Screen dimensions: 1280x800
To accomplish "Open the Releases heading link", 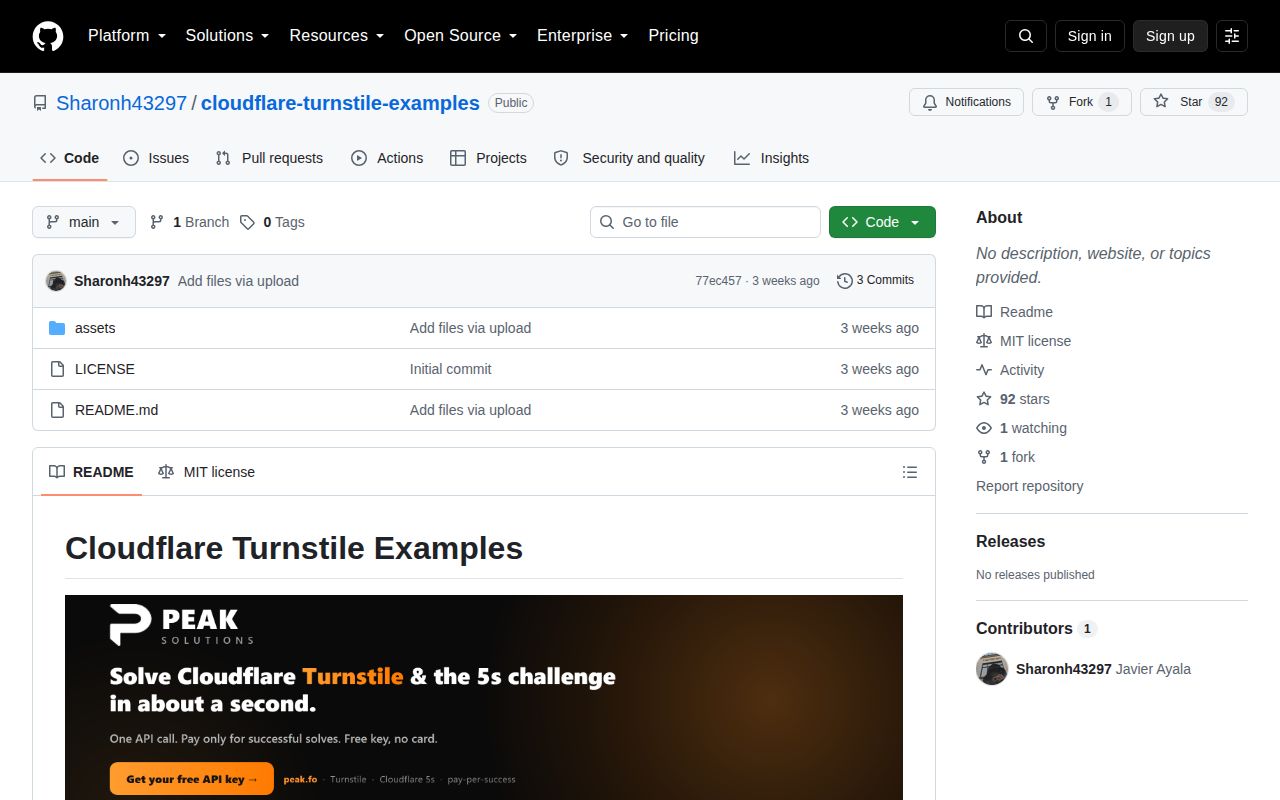I will (1010, 541).
